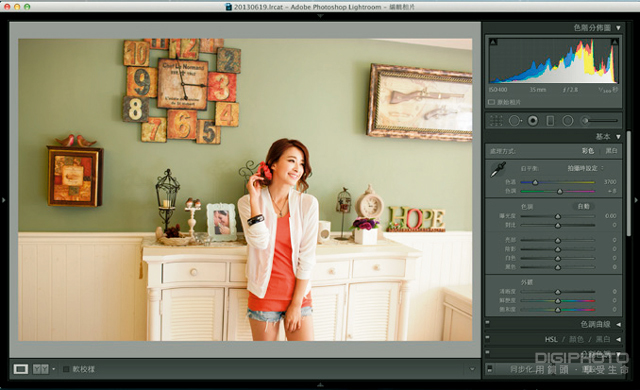Select the Crop Overlay tool
The height and width of the screenshot is (390, 640).
496,121
